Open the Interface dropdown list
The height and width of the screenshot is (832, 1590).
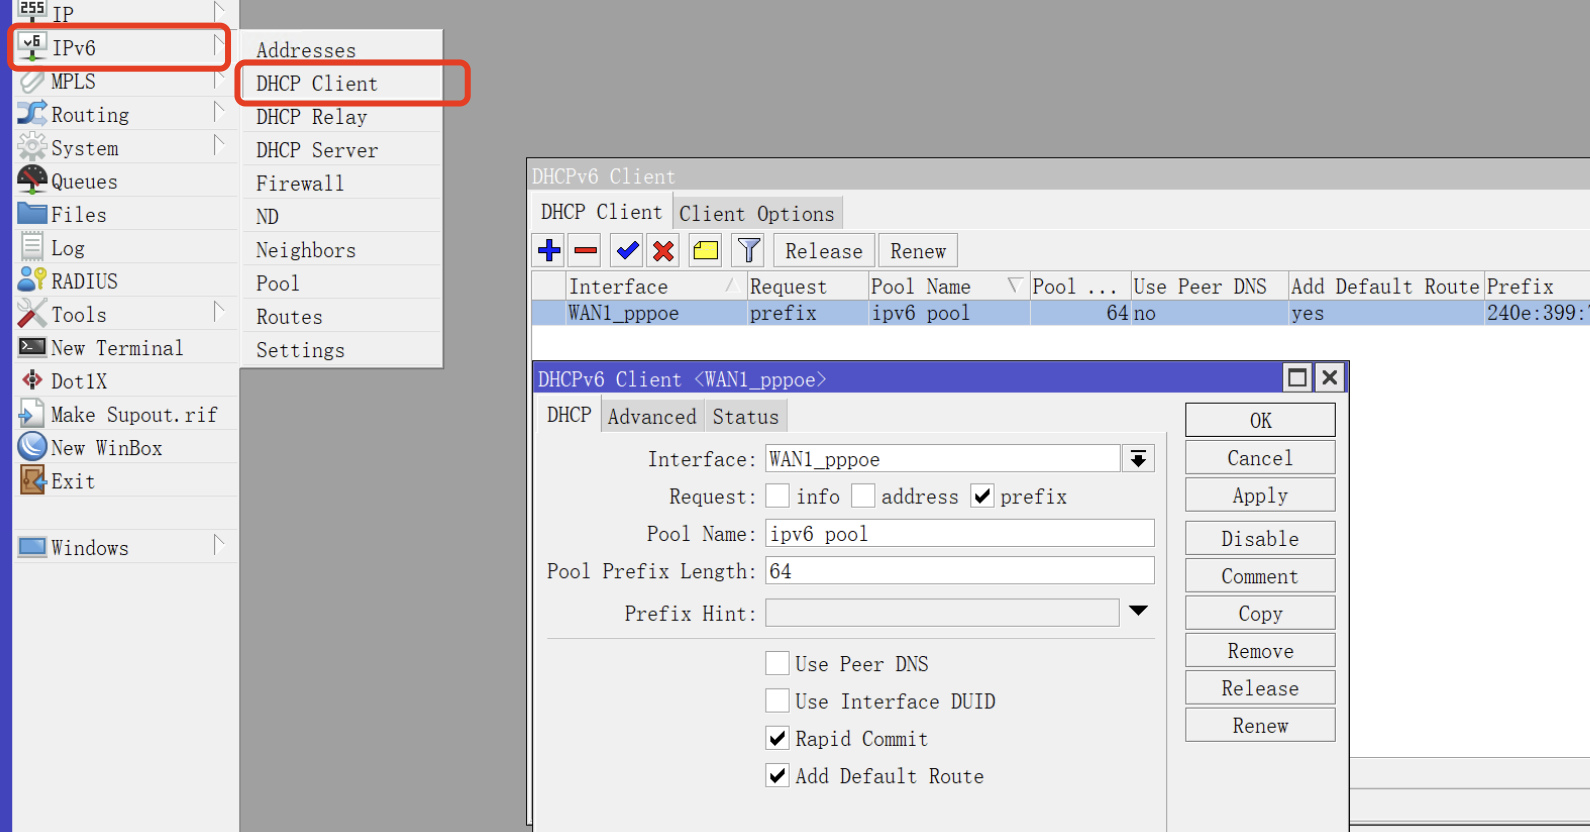pos(1138,459)
